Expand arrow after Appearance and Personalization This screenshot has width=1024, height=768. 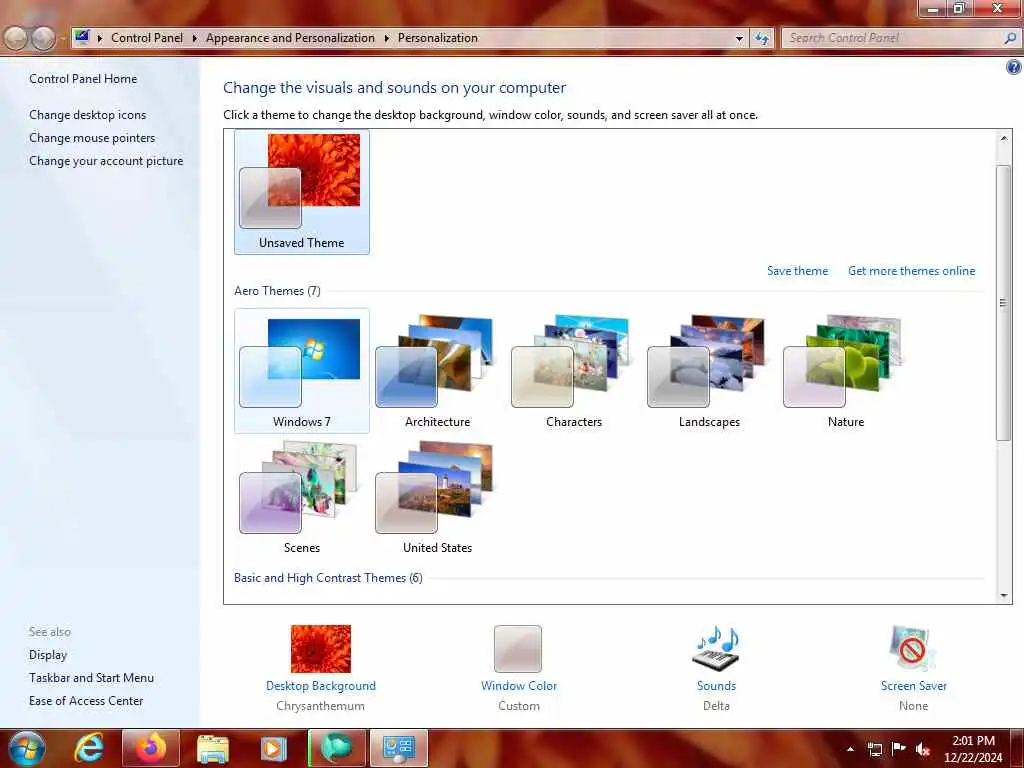[x=387, y=39]
